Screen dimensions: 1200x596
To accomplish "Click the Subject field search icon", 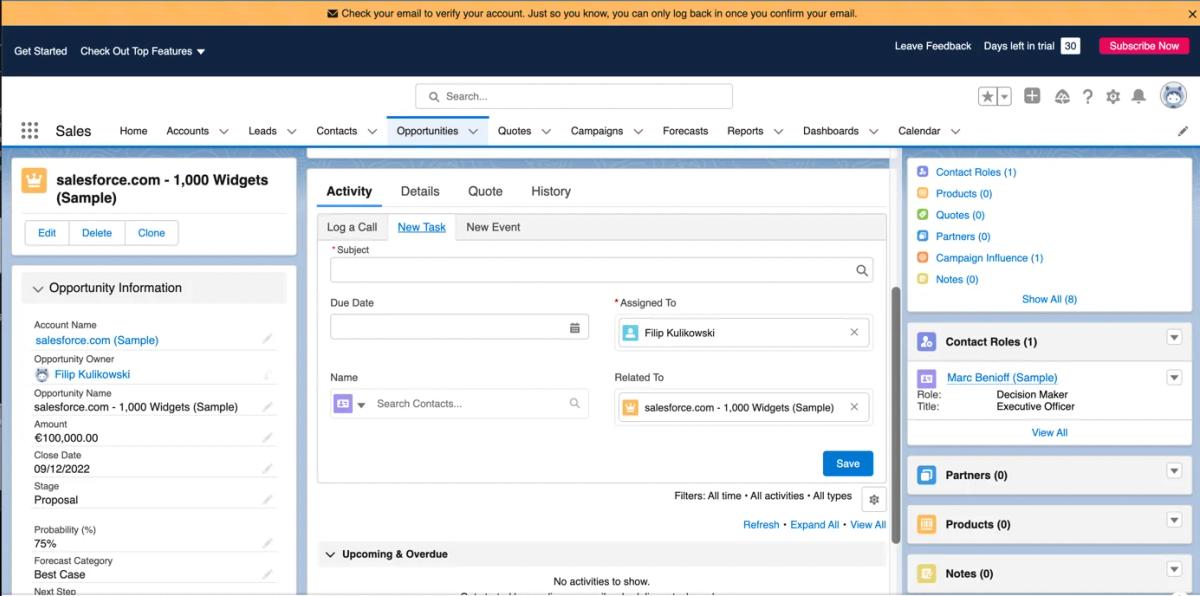I will 862,270.
